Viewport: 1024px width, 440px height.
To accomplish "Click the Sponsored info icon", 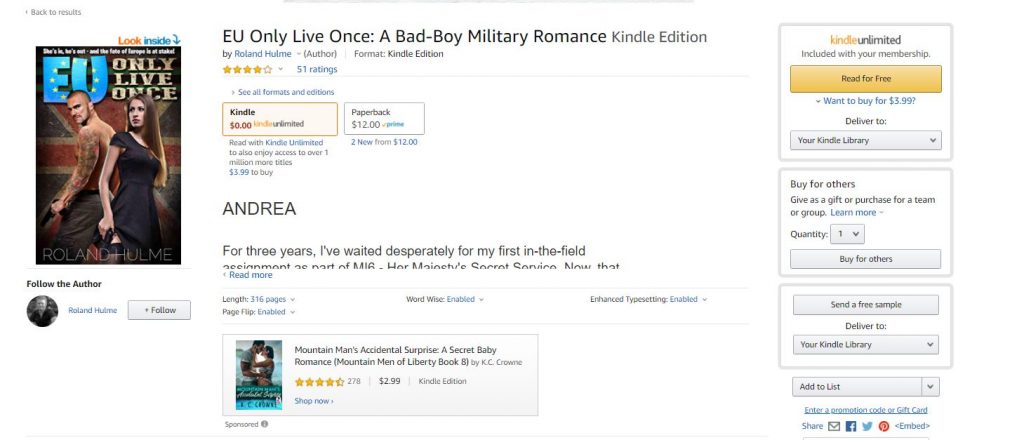I will [x=264, y=424].
